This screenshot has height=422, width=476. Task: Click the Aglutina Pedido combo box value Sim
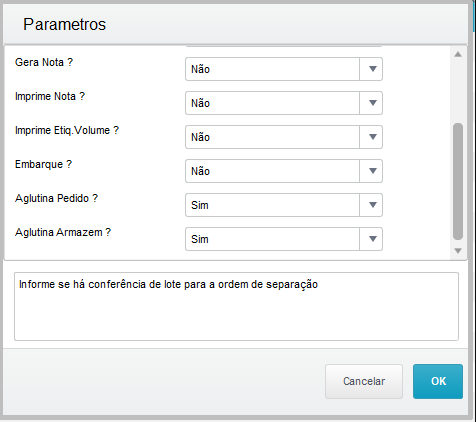pos(272,205)
